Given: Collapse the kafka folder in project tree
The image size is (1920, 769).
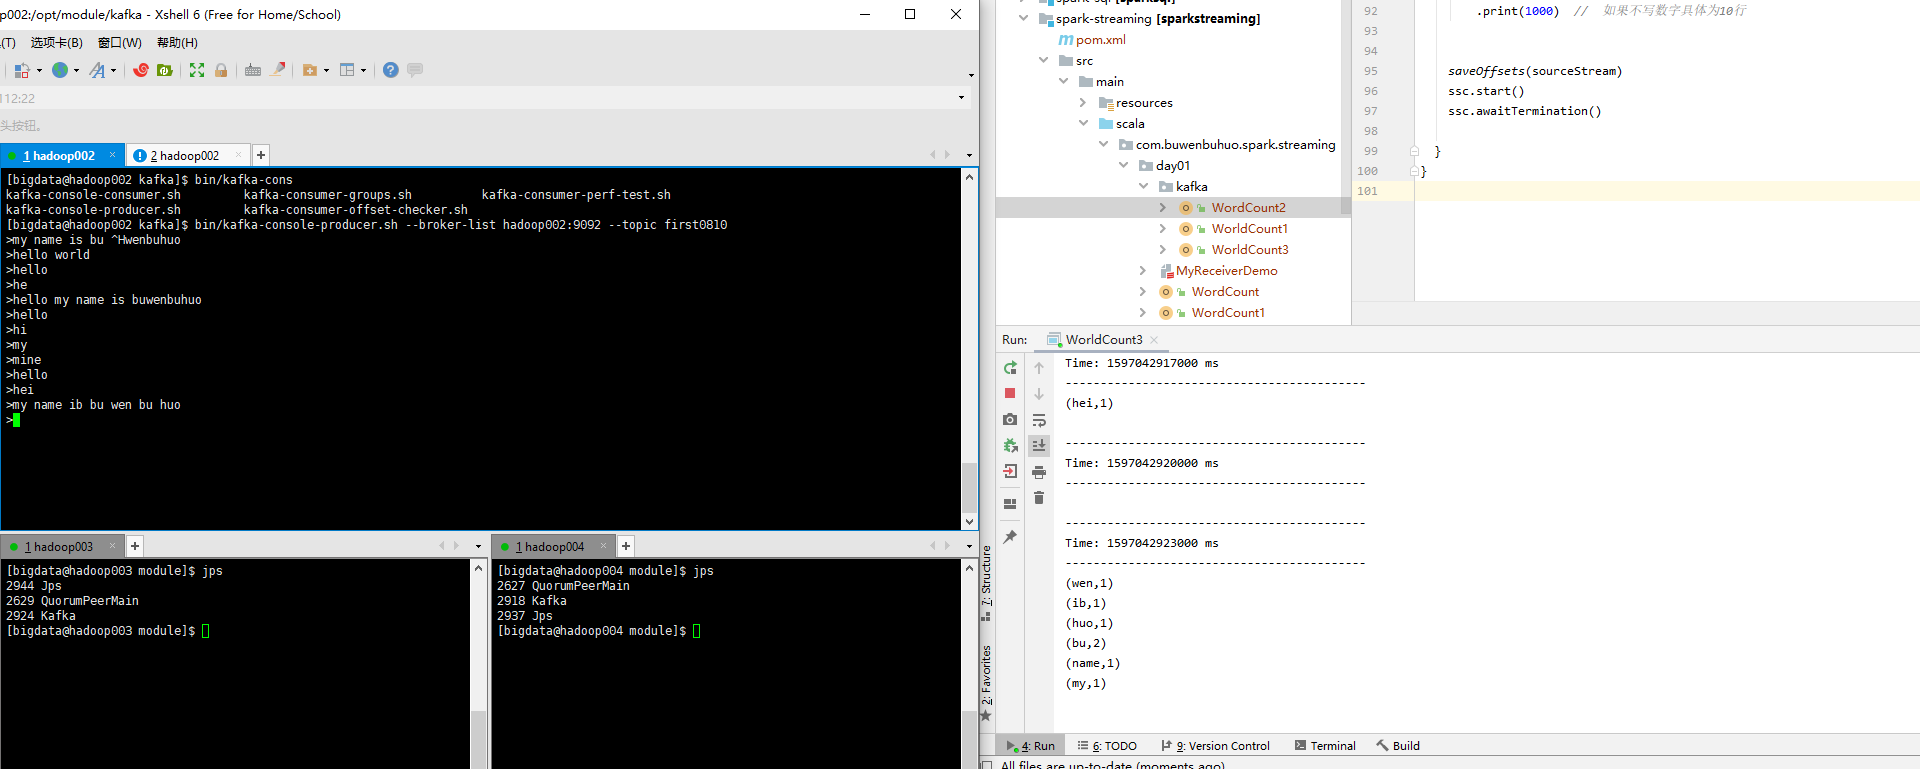Looking at the screenshot, I should click(1143, 187).
